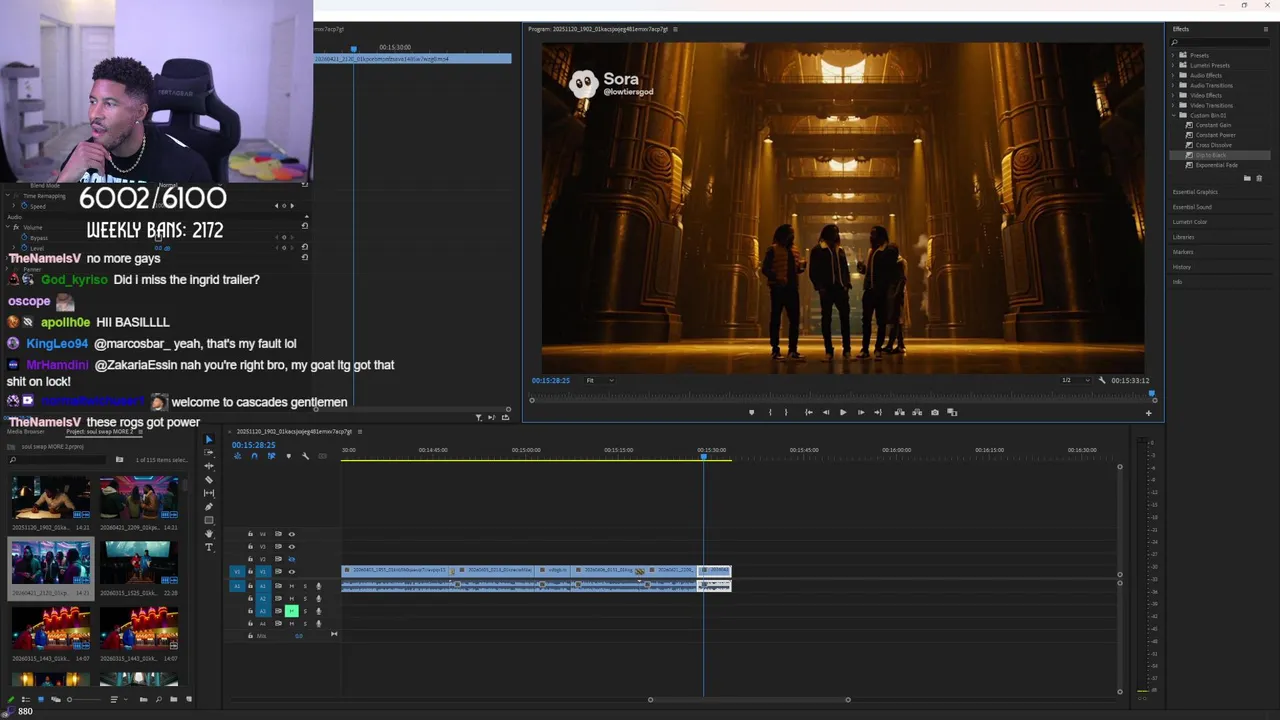Select the Pen tool

pyautogui.click(x=209, y=507)
